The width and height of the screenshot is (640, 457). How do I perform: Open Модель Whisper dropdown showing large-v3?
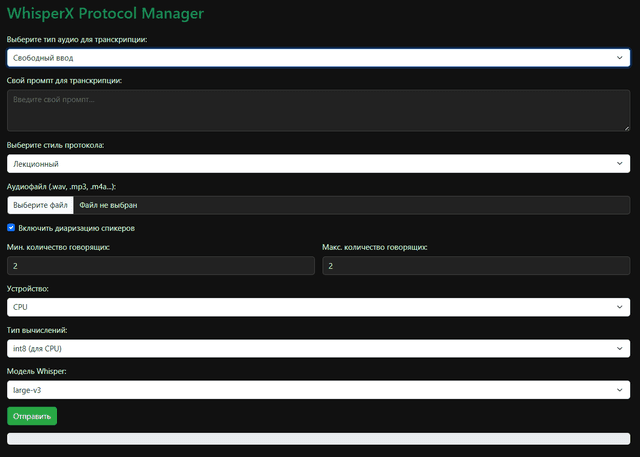pyautogui.click(x=318, y=390)
